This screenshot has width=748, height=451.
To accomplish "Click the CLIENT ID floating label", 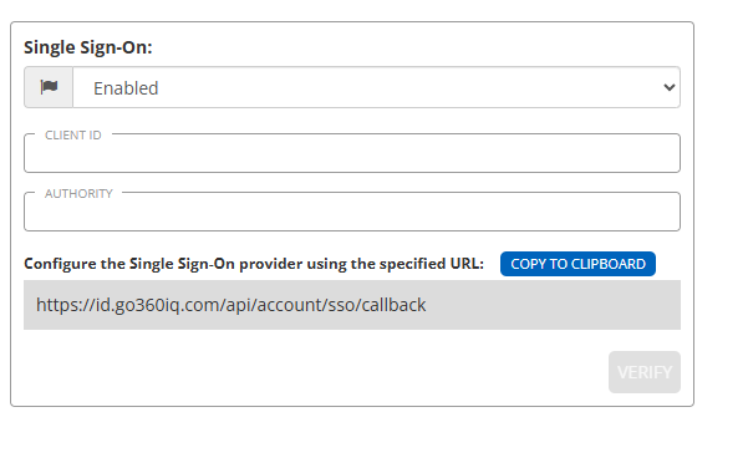I will tap(73, 135).
